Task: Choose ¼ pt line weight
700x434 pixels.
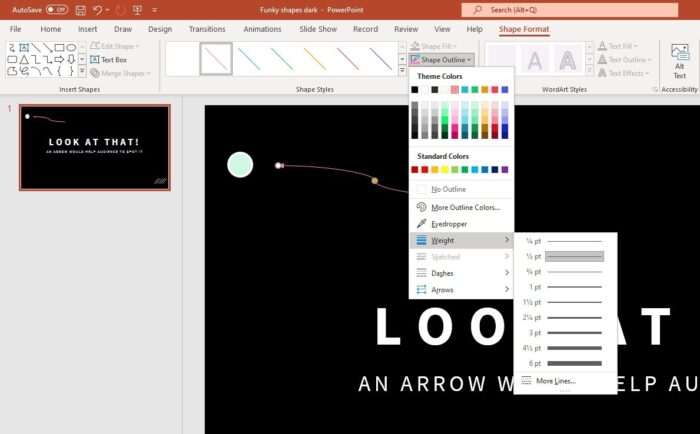Action: click(x=565, y=241)
